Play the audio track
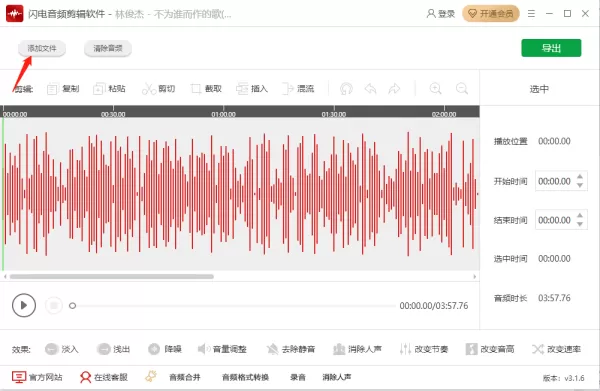Image resolution: width=600 pixels, height=391 pixels. (x=24, y=305)
